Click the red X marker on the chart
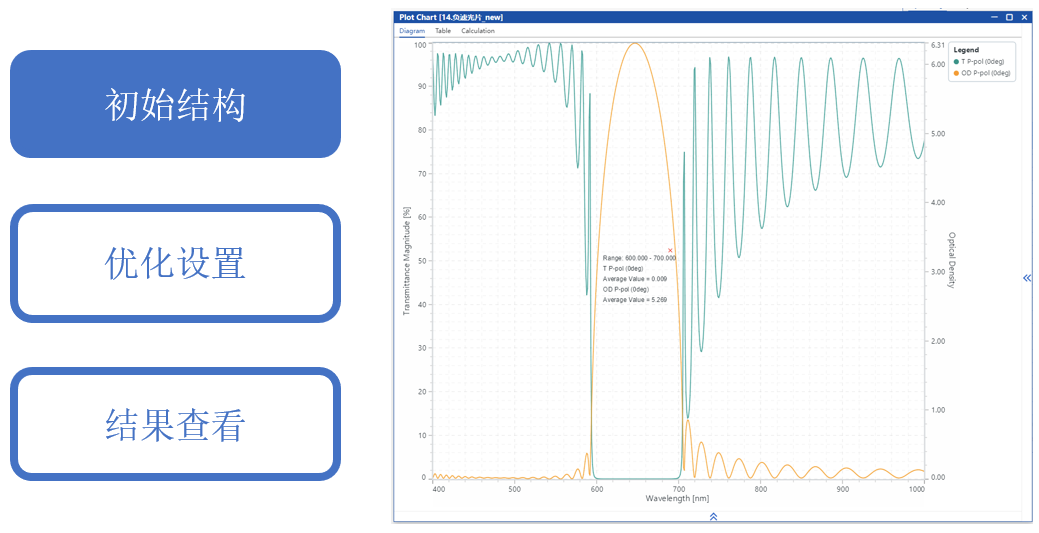Viewport: 1039px width, 533px height. [x=670, y=250]
